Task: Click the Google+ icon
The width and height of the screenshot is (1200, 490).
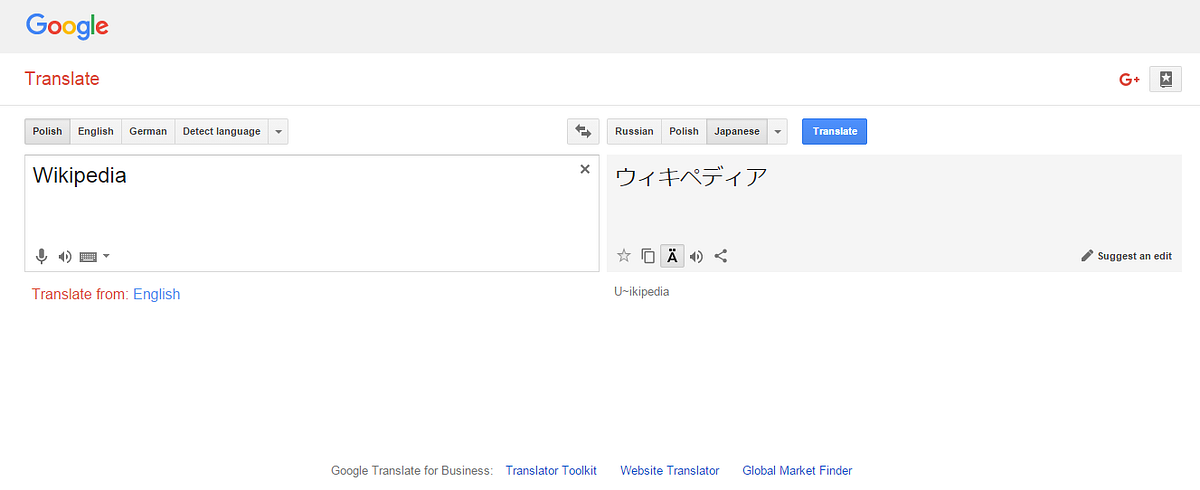Action: pos(1130,80)
